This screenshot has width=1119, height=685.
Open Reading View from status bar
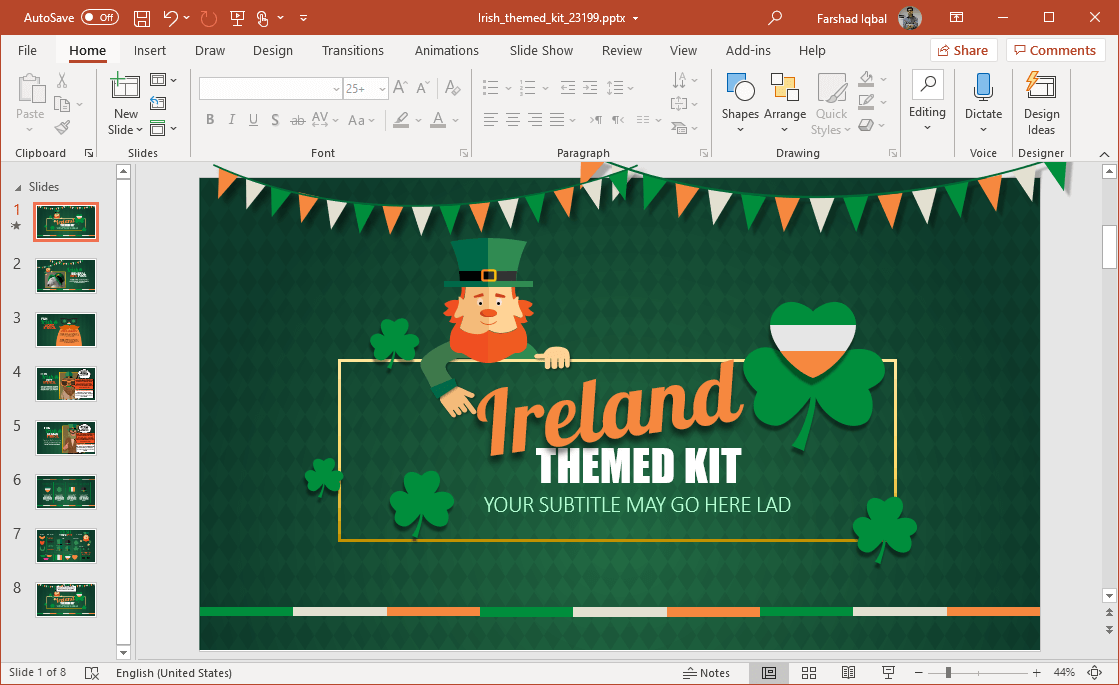[x=848, y=673]
